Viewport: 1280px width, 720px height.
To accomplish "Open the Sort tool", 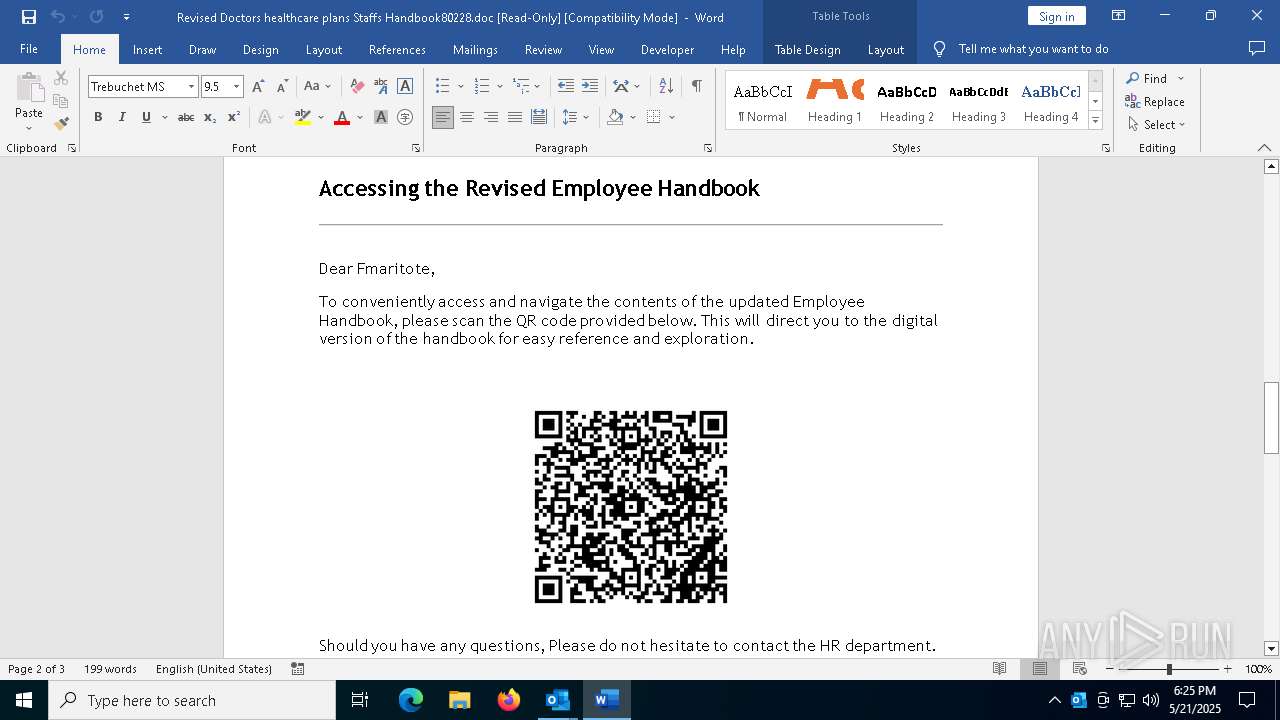I will pos(666,87).
